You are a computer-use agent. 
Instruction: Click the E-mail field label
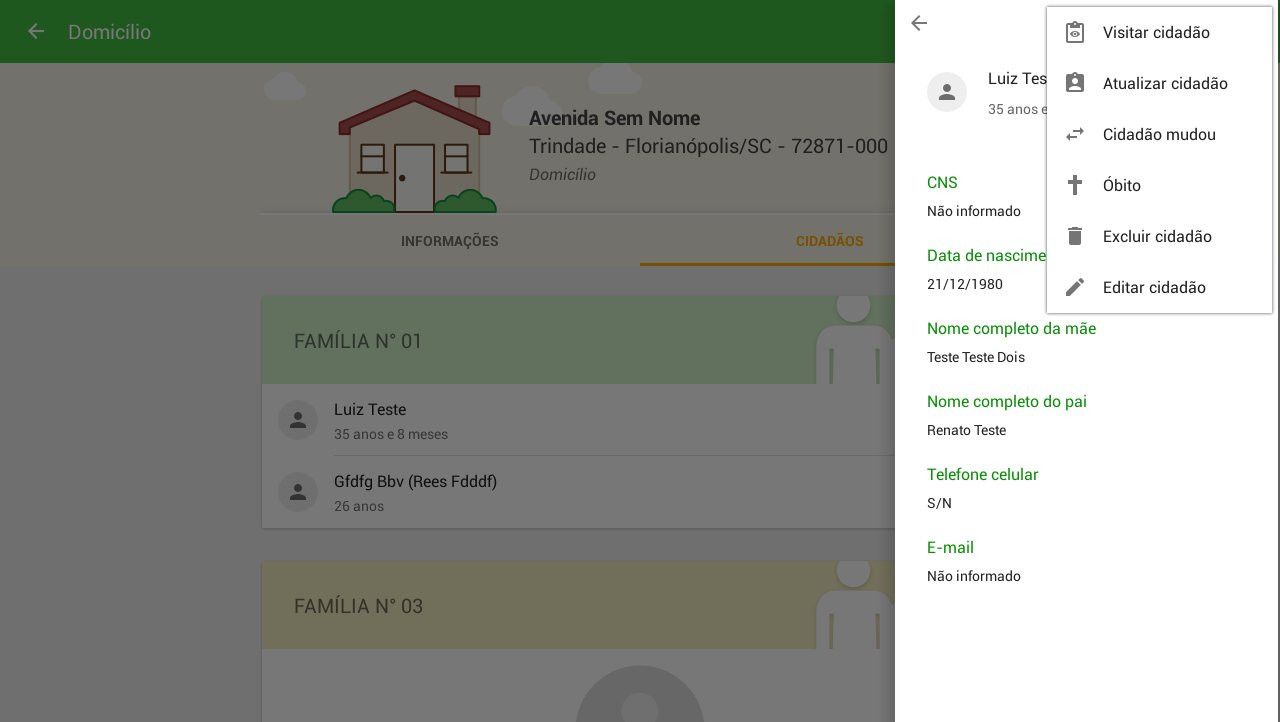(950, 547)
